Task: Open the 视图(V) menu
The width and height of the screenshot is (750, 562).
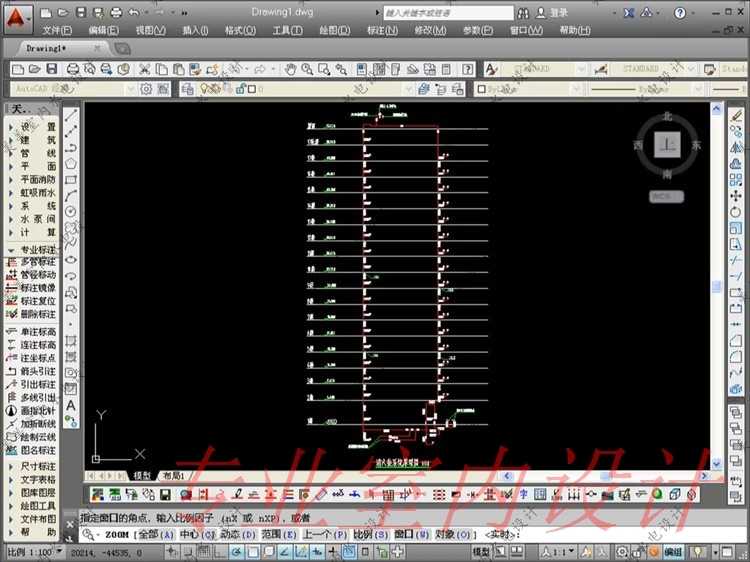Action: [150, 30]
